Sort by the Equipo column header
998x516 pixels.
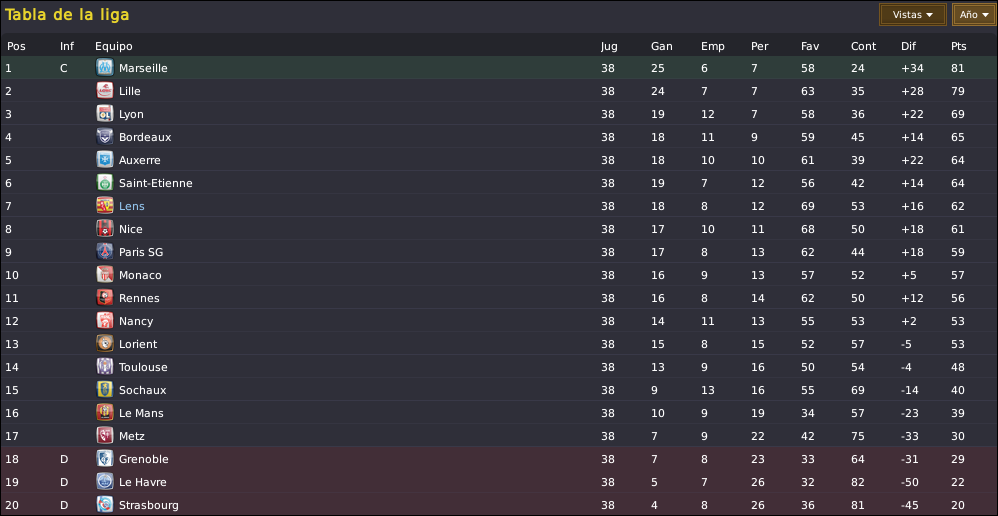(114, 46)
